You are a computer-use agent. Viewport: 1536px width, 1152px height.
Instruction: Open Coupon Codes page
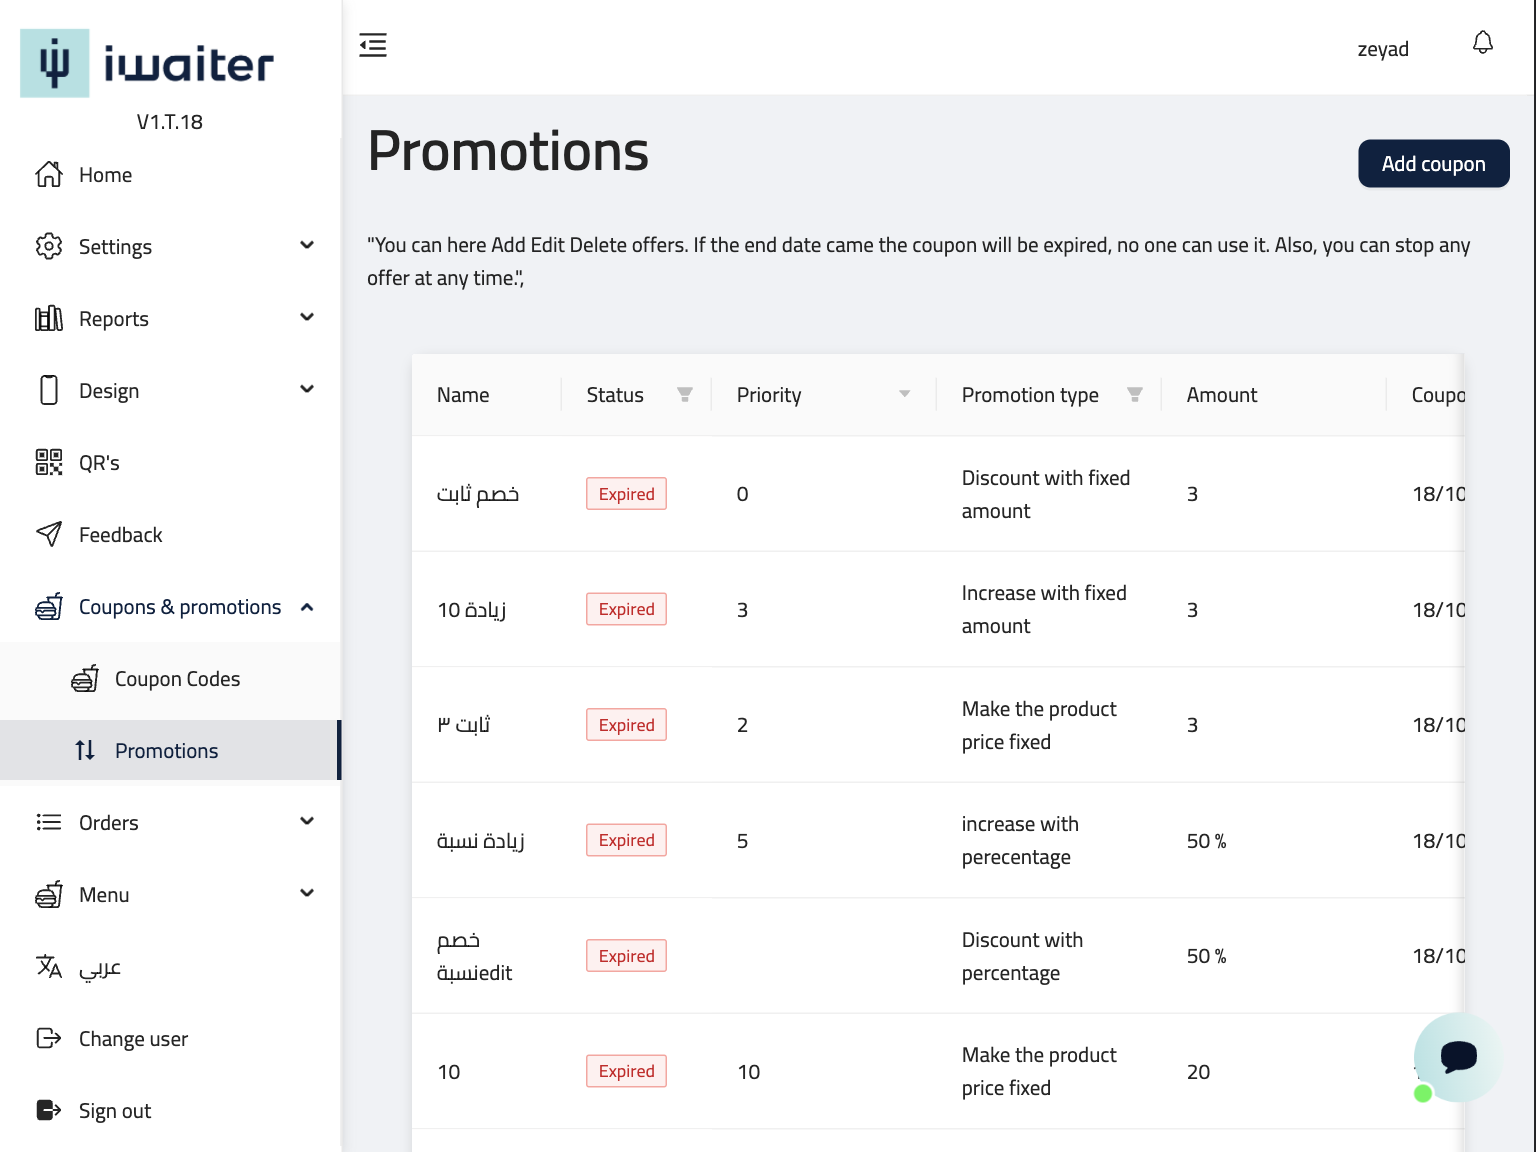[177, 679]
